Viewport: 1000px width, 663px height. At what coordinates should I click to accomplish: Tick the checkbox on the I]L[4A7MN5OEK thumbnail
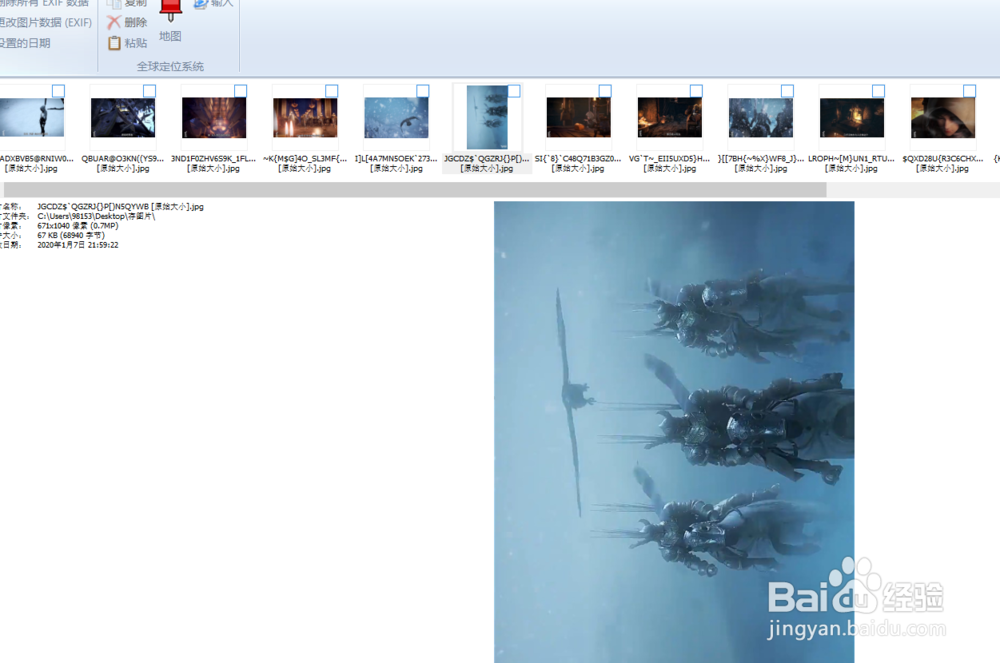pos(423,91)
